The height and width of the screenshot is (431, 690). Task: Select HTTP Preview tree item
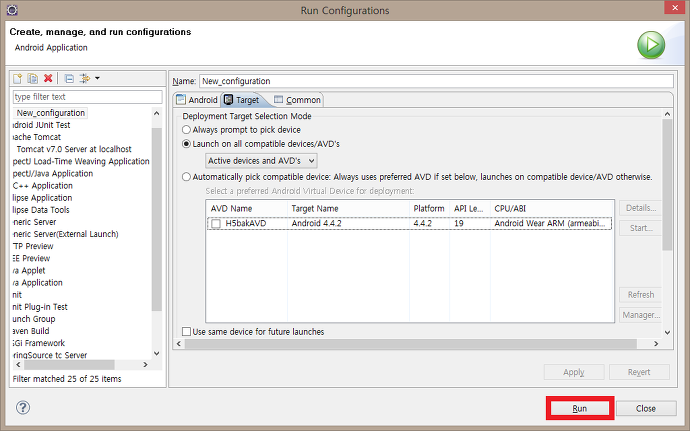33,246
